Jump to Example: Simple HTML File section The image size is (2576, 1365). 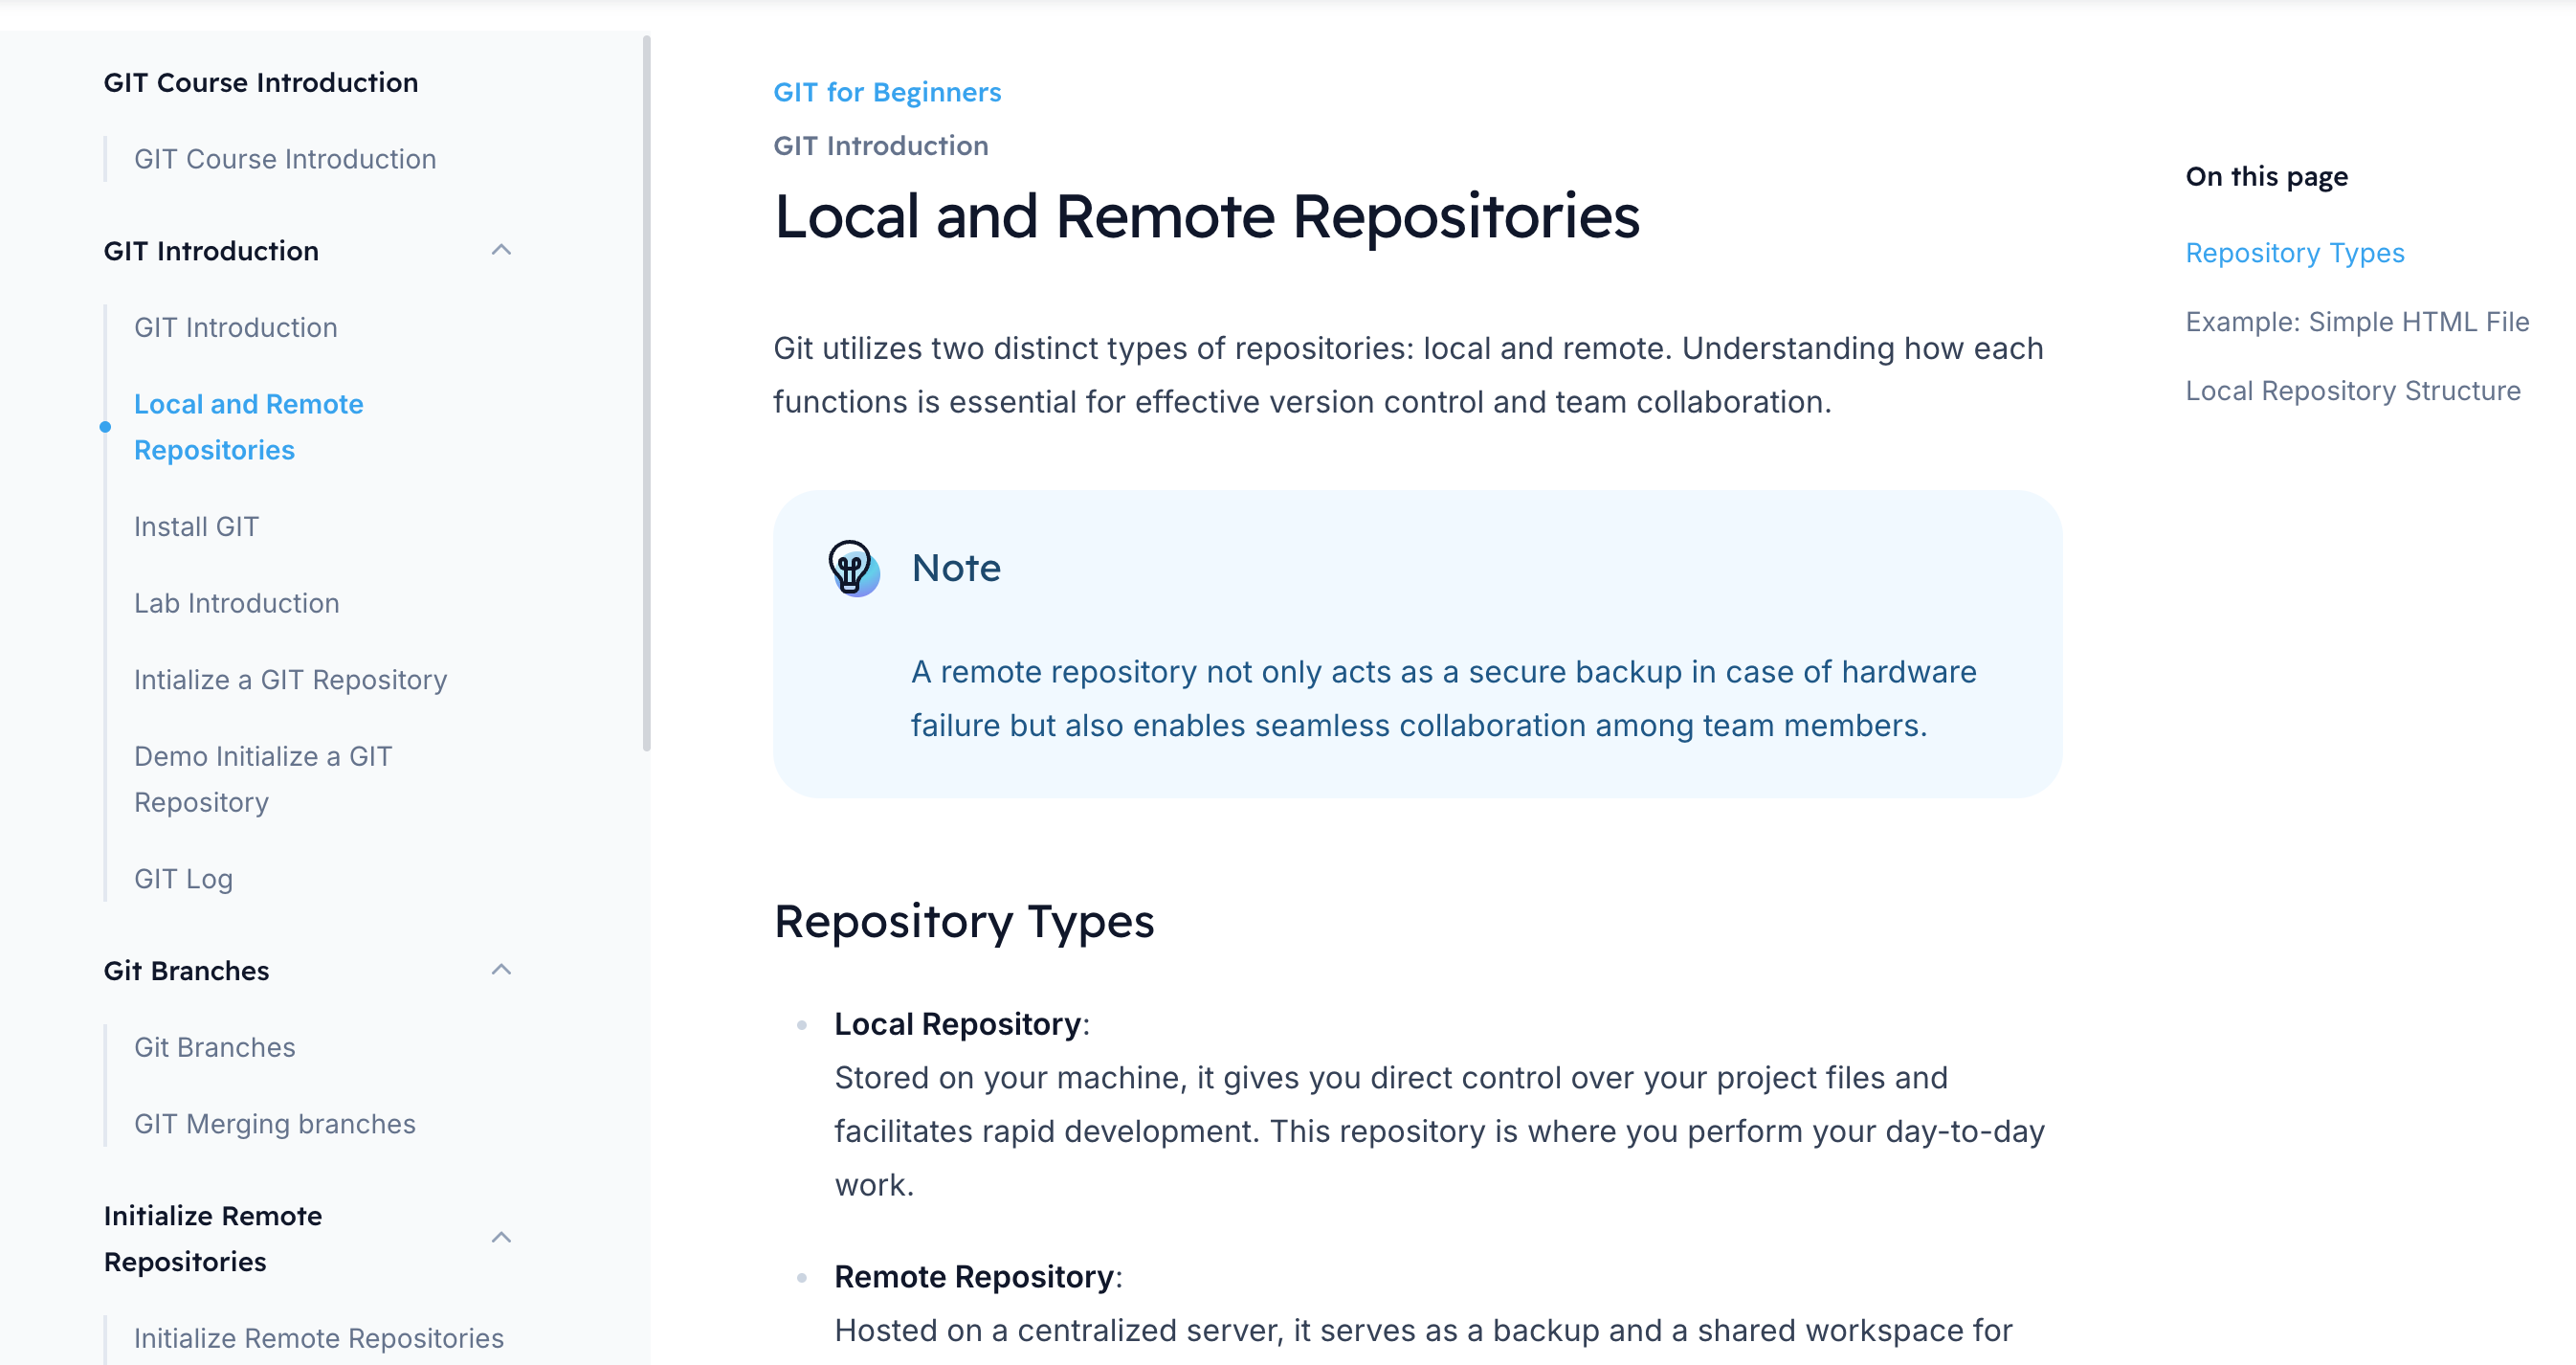click(x=2356, y=322)
